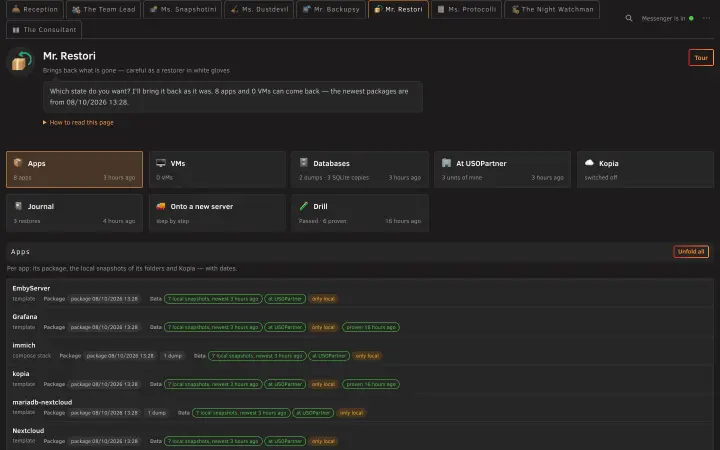The height and width of the screenshot is (450, 720).
Task: Click the Apps card box icon
Action: (18, 163)
